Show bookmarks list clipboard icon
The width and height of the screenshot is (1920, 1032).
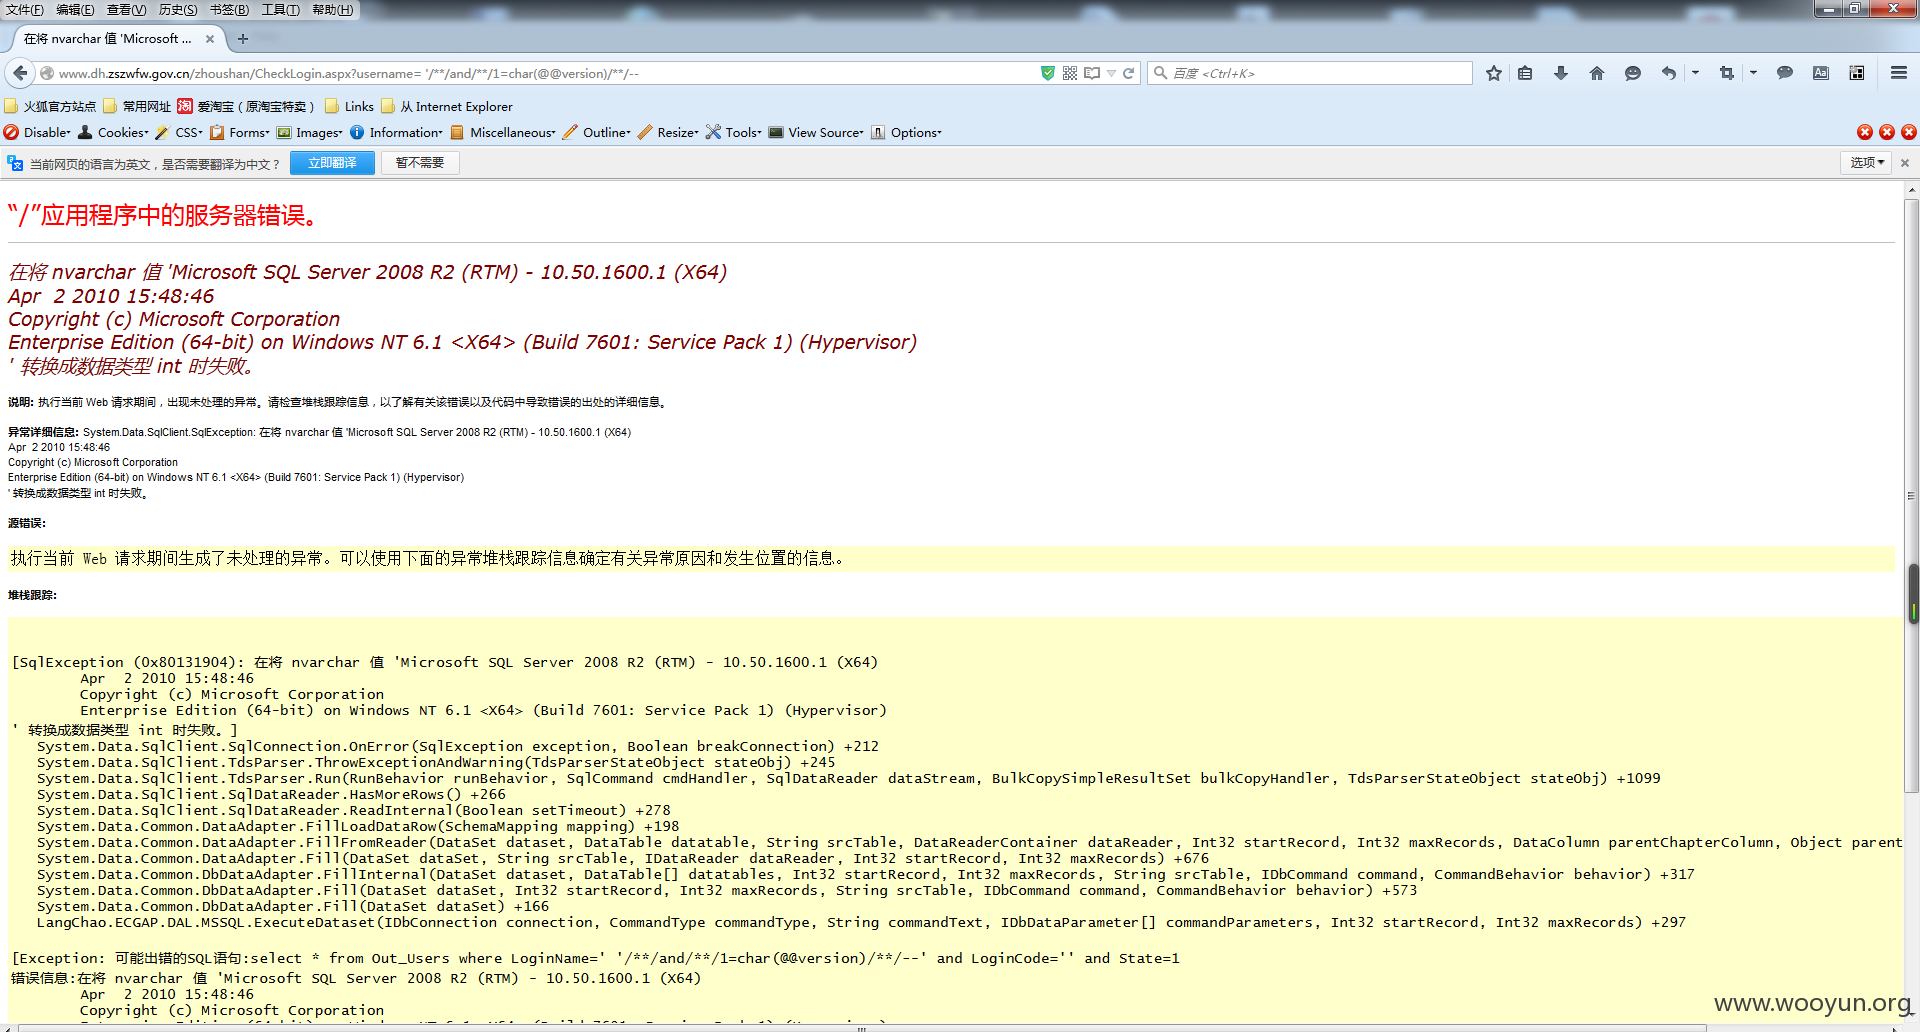[1525, 73]
